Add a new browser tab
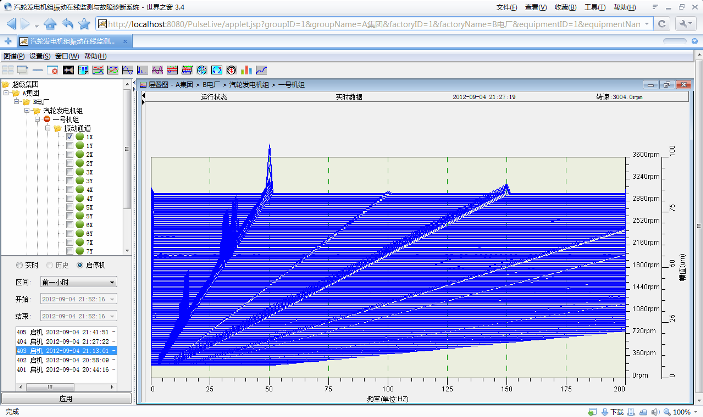Viewport: 703px width, 417px height. (x=8, y=41)
